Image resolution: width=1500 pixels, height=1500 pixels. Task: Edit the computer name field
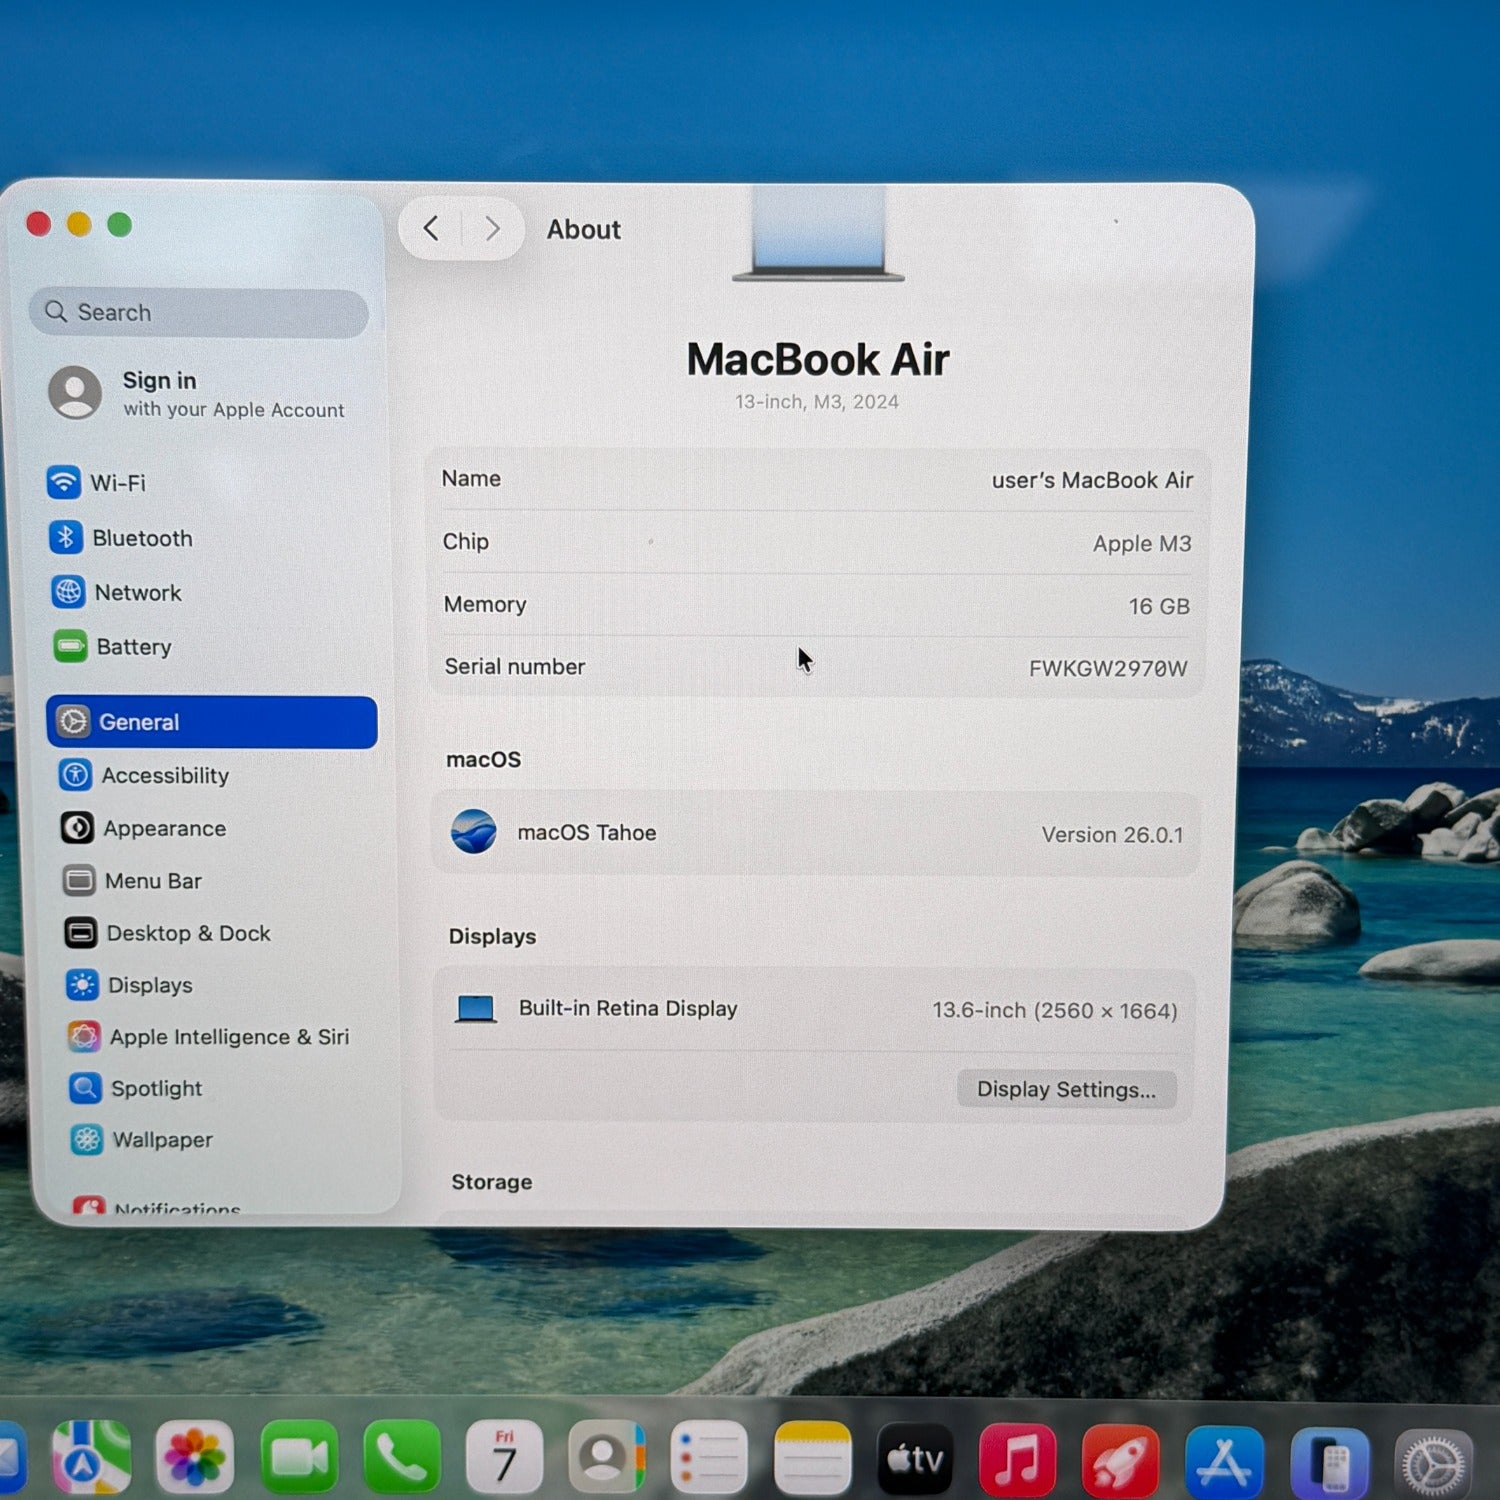[1091, 481]
